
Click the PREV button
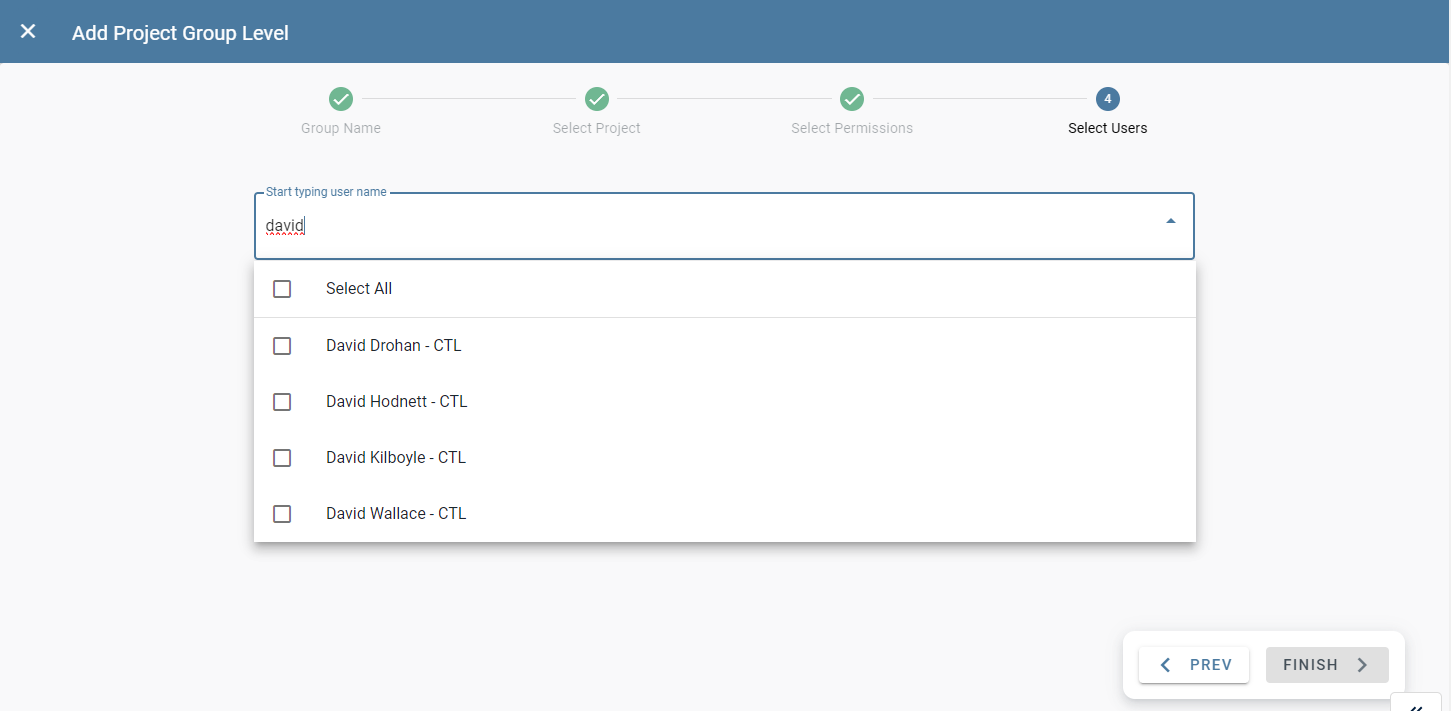(x=1194, y=664)
